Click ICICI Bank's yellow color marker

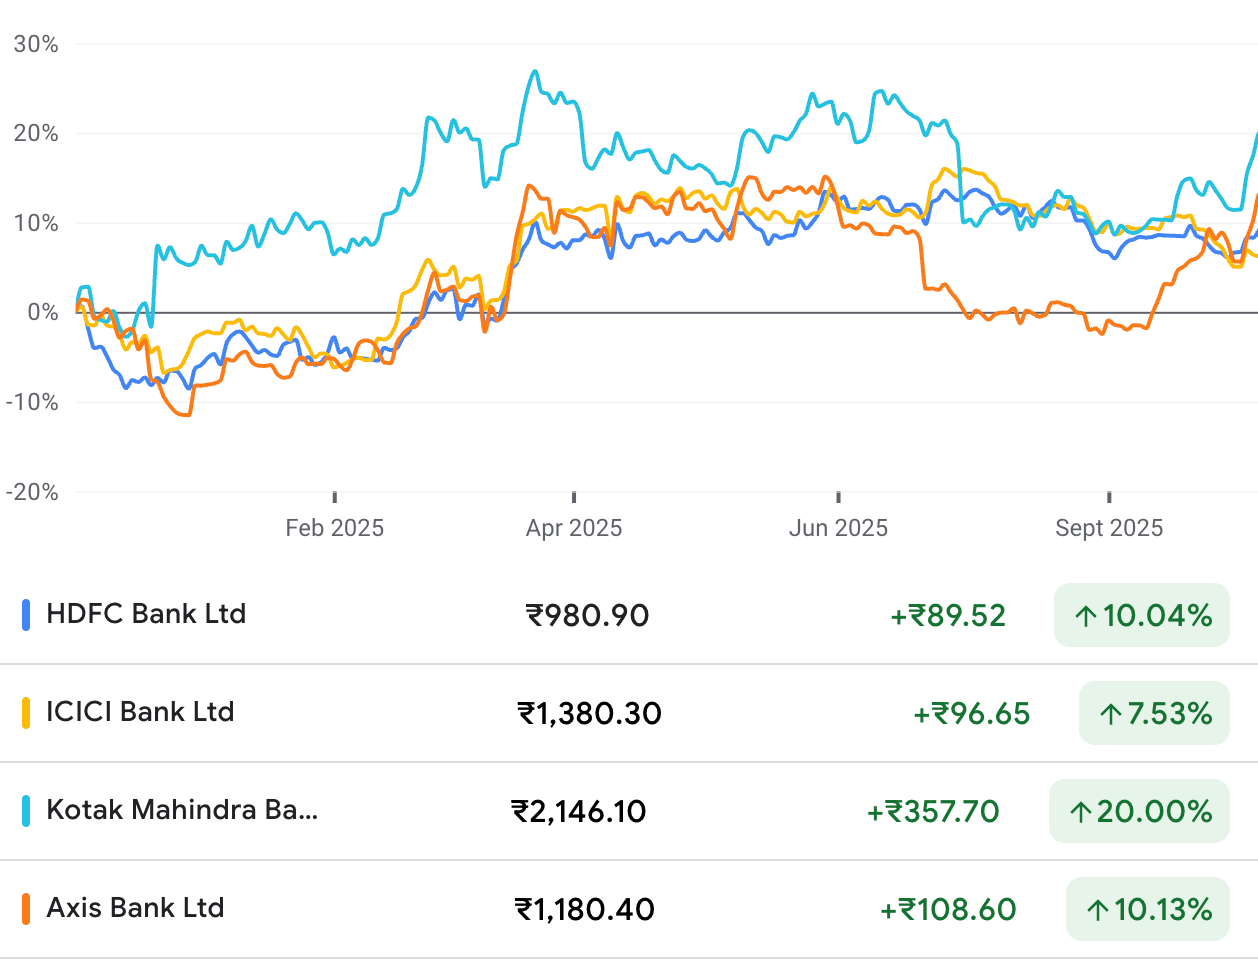pyautogui.click(x=26, y=712)
